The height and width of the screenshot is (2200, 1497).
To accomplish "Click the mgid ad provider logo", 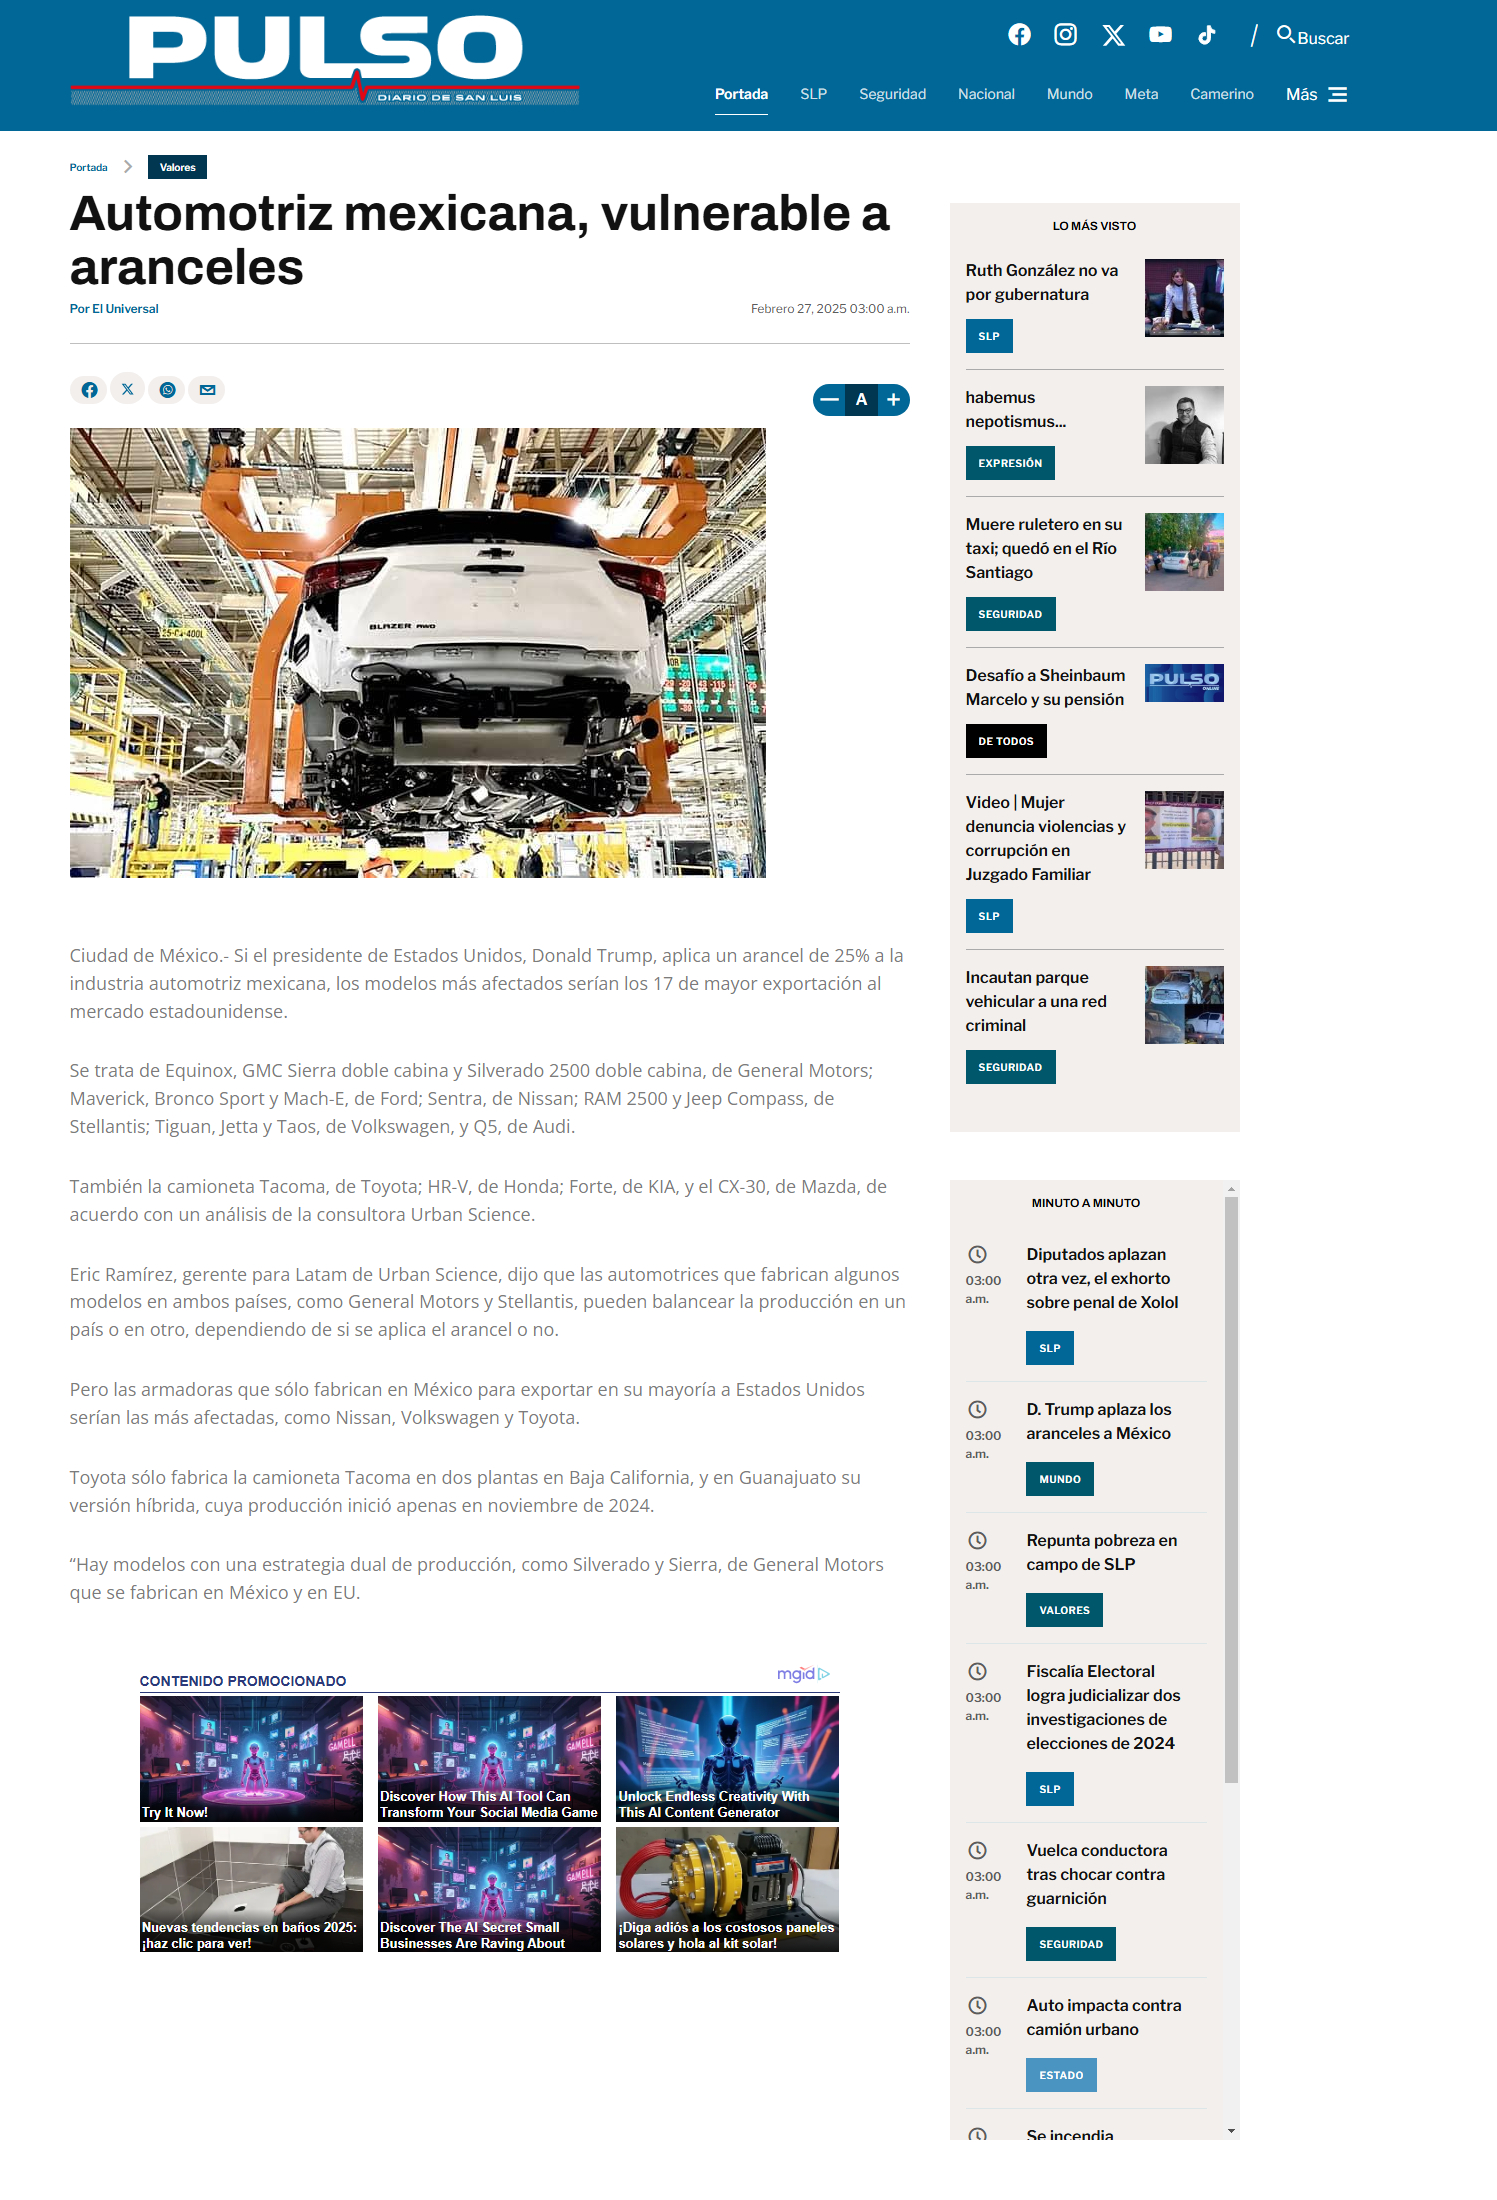I will 803,1674.
